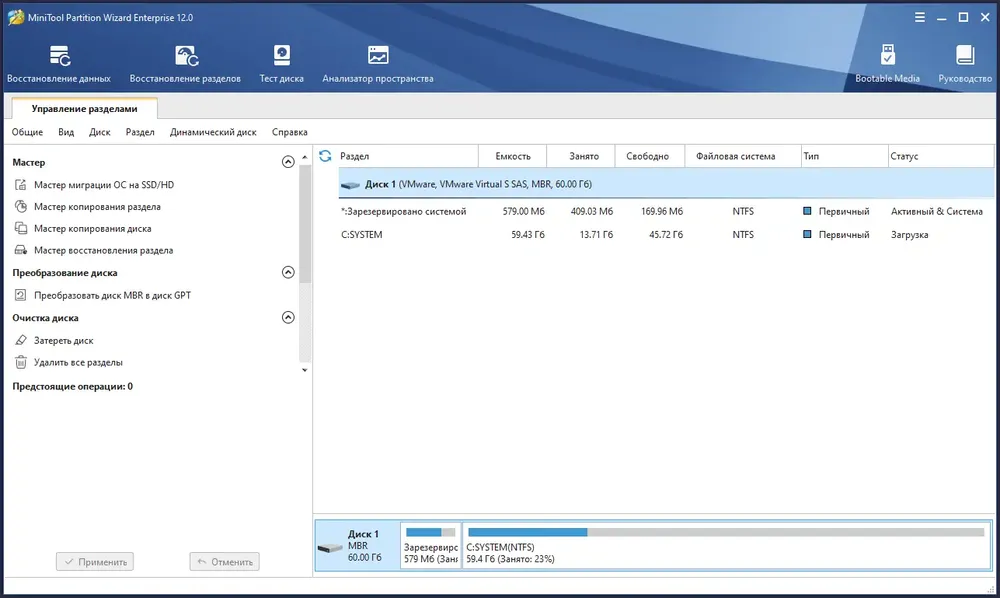
Task: Click disk icon in bottom Диск 1 map
Action: point(330,548)
